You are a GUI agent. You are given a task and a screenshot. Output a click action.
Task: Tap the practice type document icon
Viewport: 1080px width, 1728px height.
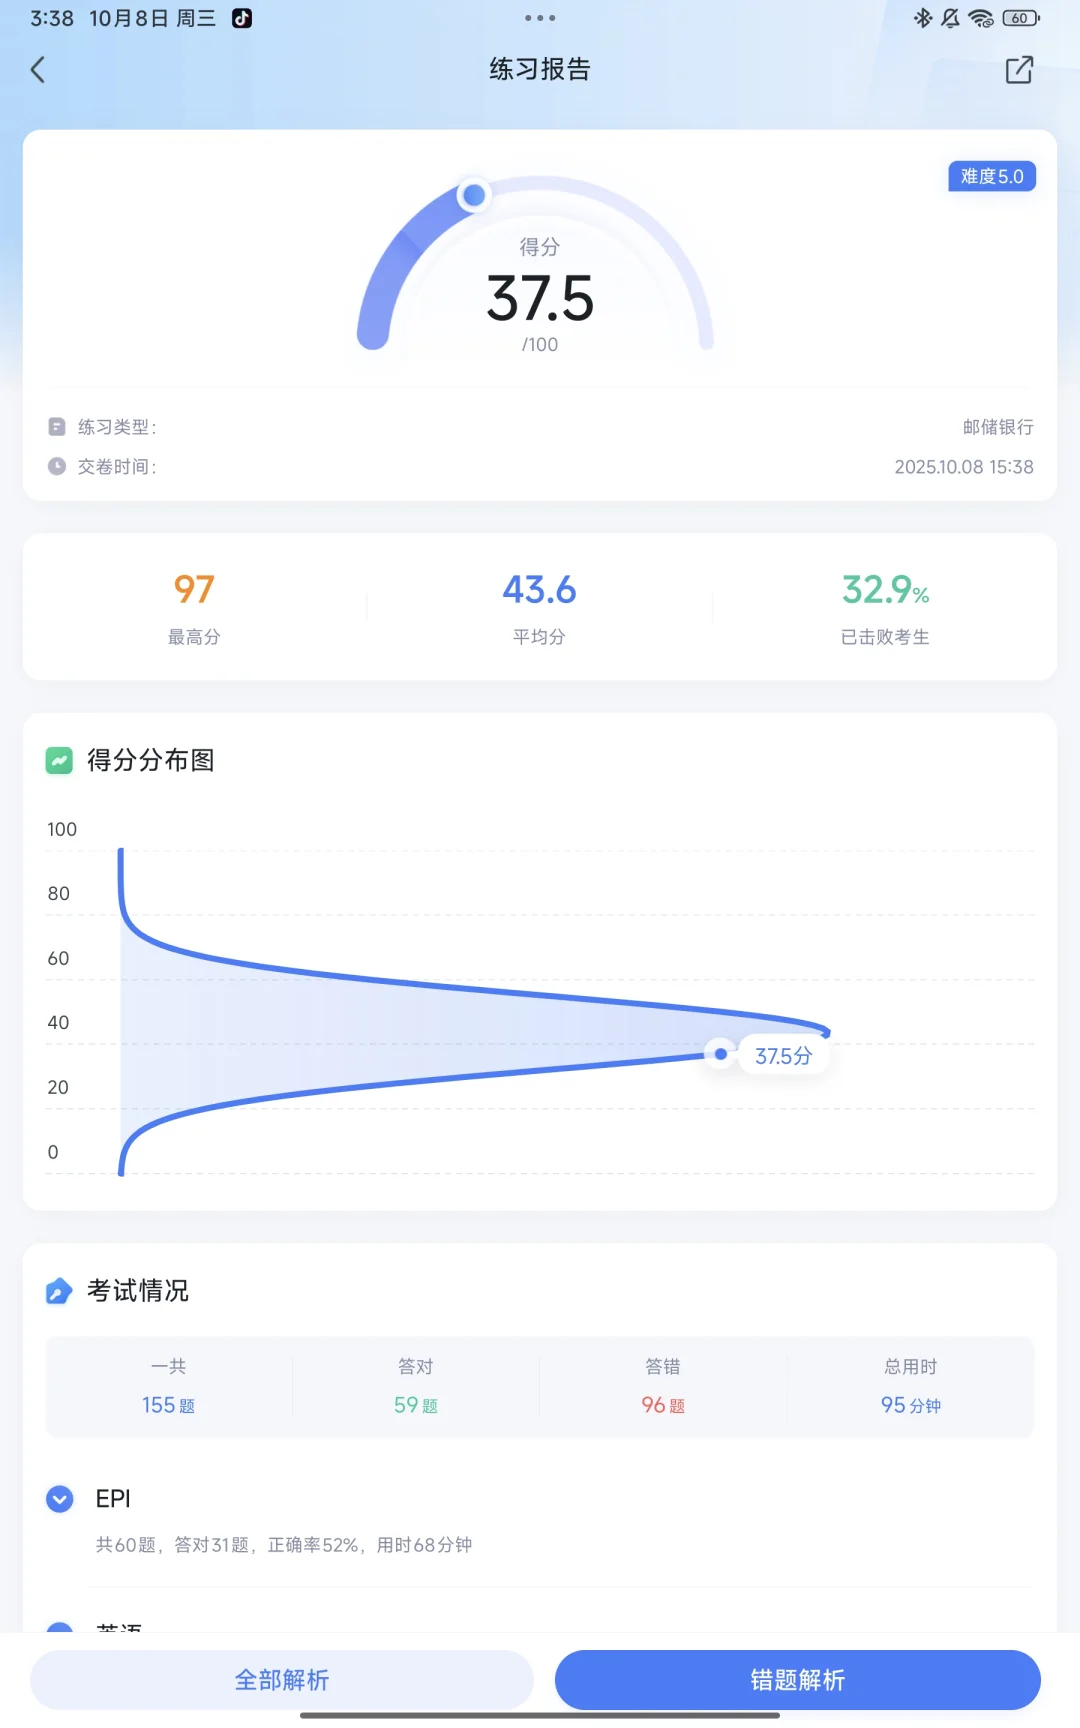click(x=57, y=427)
